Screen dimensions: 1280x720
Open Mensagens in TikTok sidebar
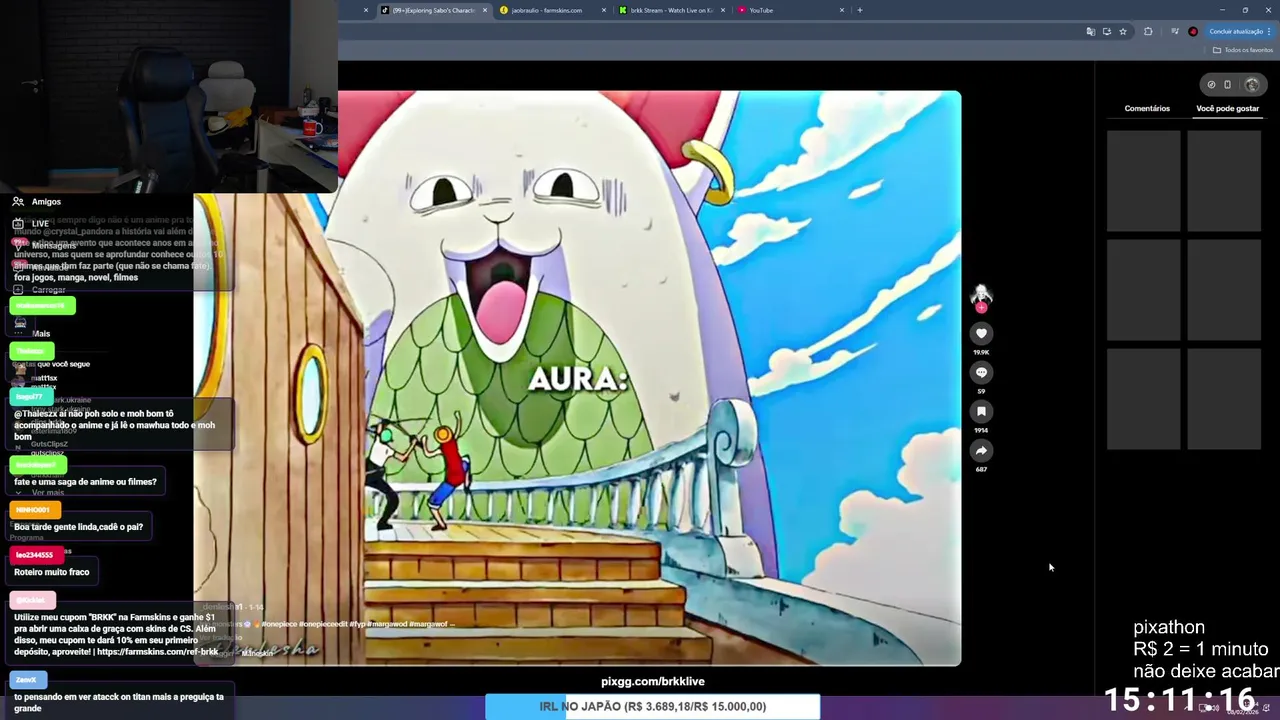(x=45, y=245)
